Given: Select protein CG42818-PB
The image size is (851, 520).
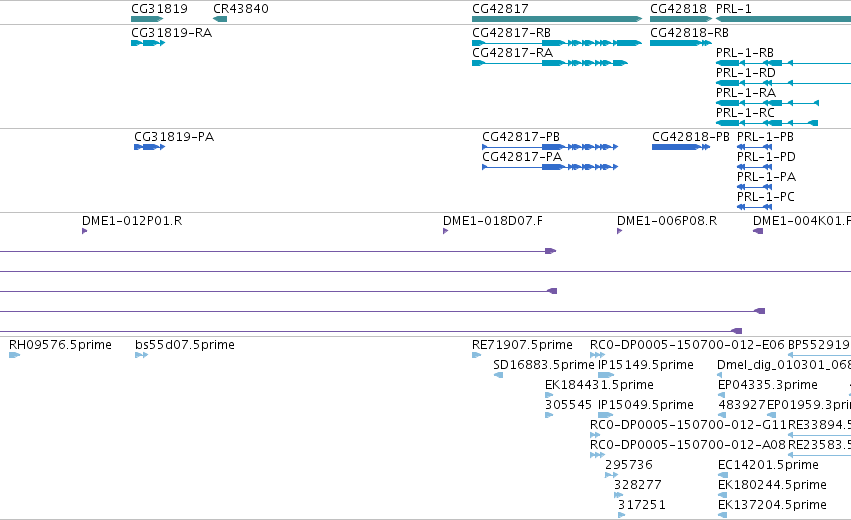Looking at the screenshot, I should coord(681,147).
